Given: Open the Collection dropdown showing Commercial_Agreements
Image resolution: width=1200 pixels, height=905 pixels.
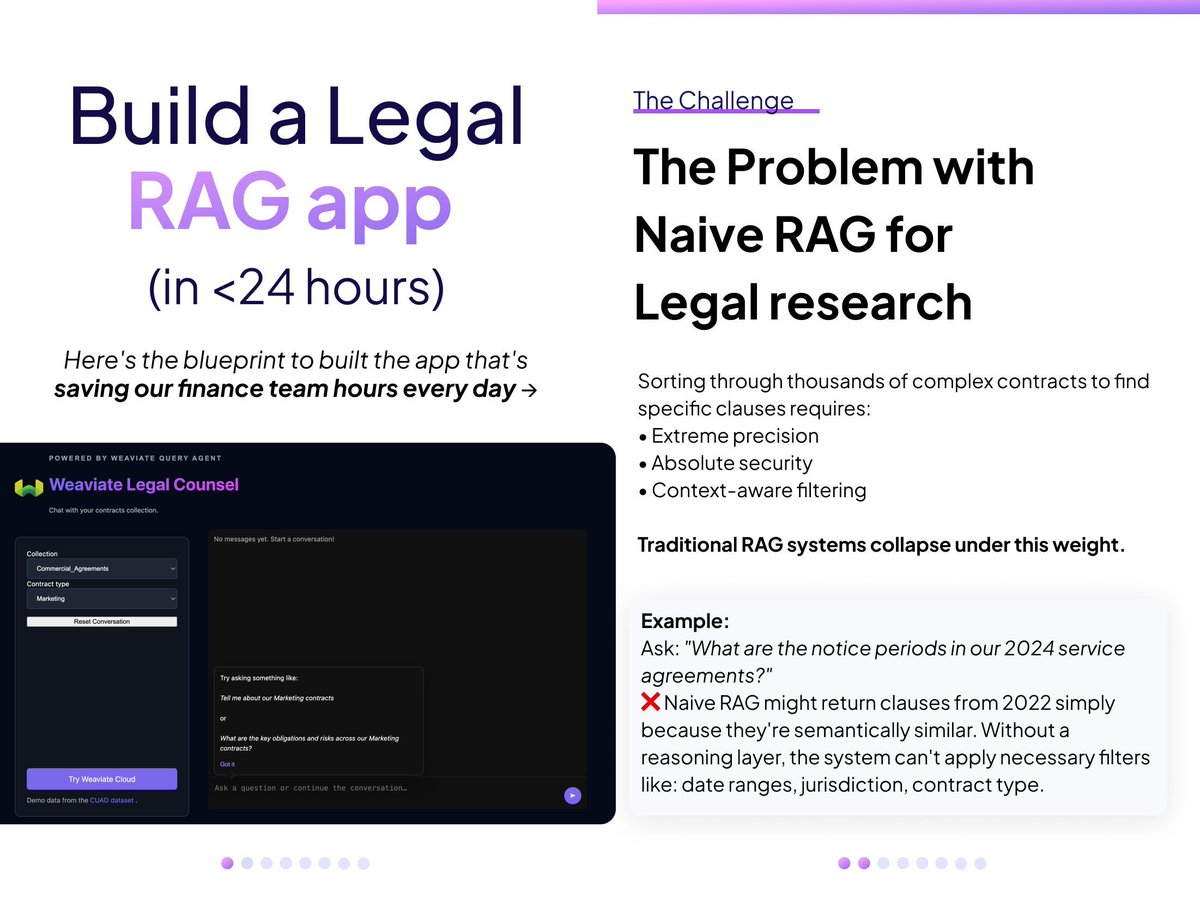Looking at the screenshot, I should tap(102, 568).
